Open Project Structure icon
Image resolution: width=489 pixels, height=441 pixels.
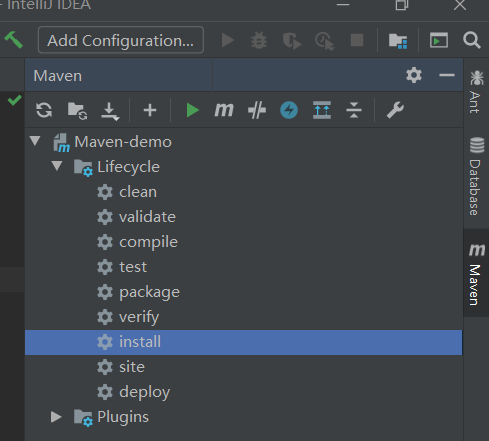398,41
